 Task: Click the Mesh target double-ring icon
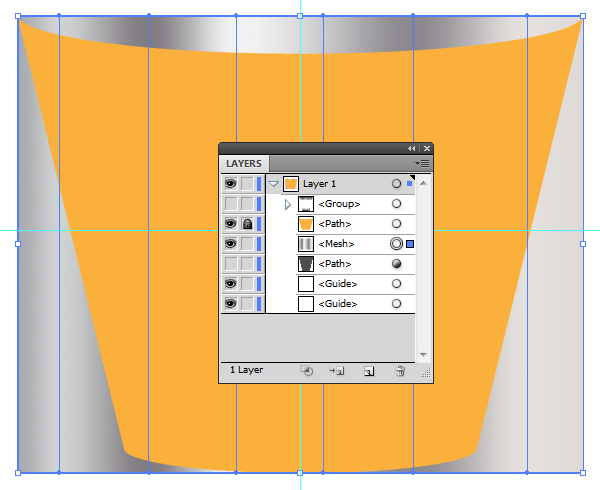[x=396, y=244]
